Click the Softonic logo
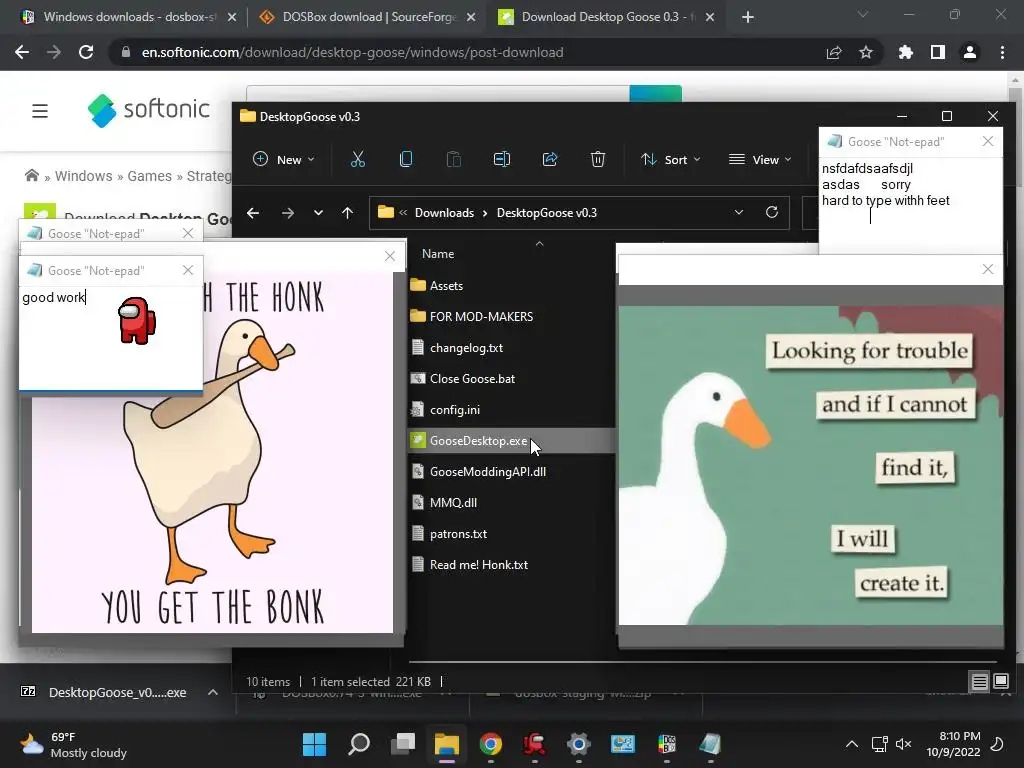Image resolution: width=1024 pixels, height=768 pixels. click(149, 110)
